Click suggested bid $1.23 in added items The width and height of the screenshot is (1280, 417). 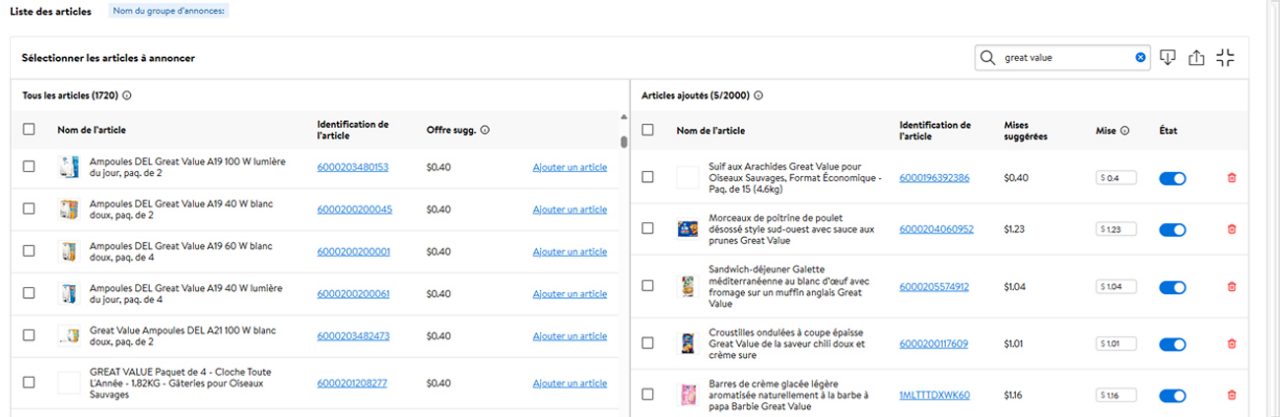pyautogui.click(x=1015, y=229)
